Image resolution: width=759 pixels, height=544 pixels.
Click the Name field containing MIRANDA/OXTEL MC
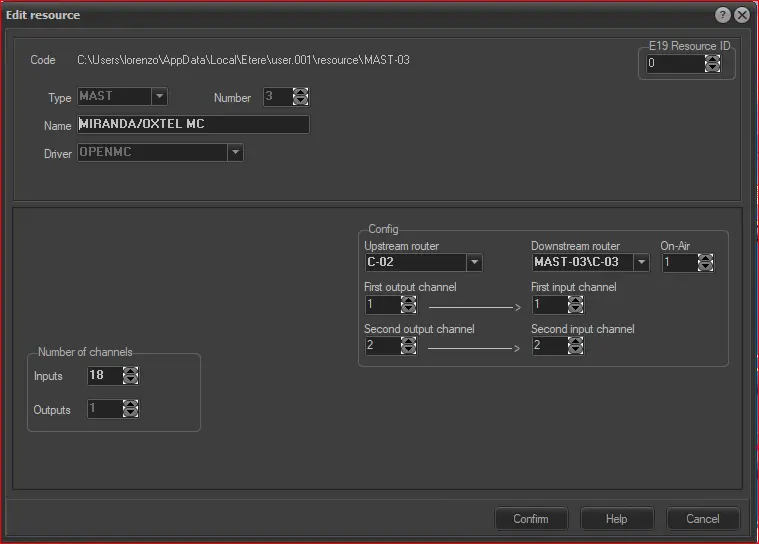click(193, 125)
